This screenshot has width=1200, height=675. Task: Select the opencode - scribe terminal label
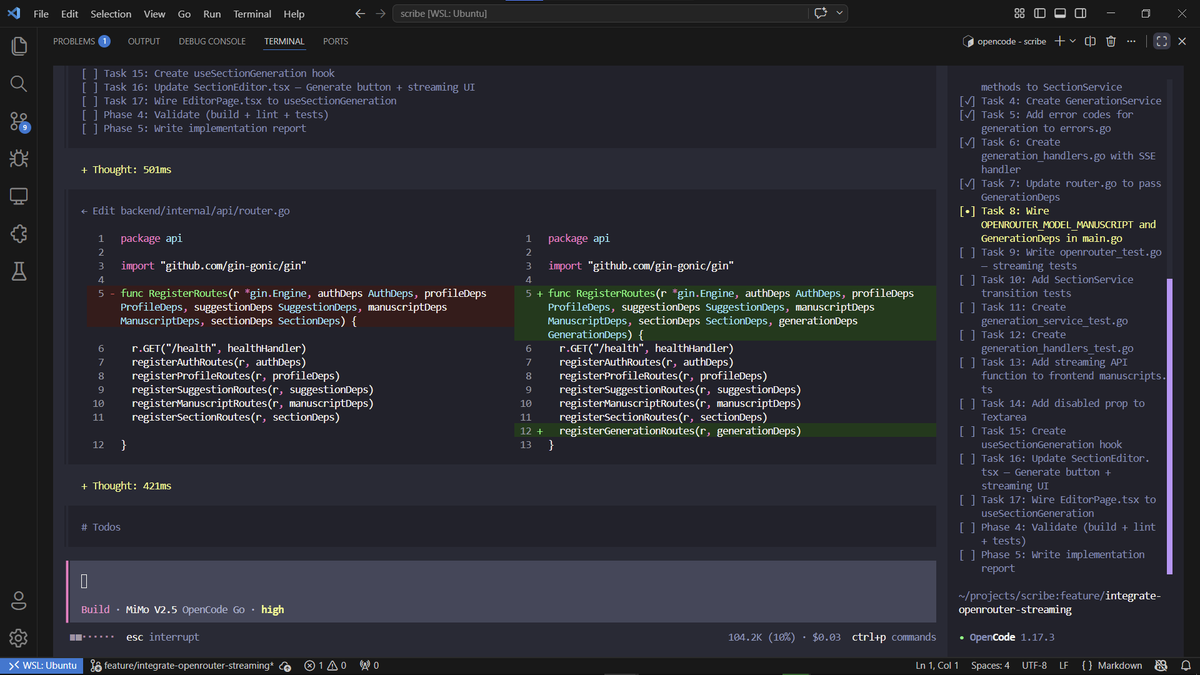click(x=1004, y=41)
